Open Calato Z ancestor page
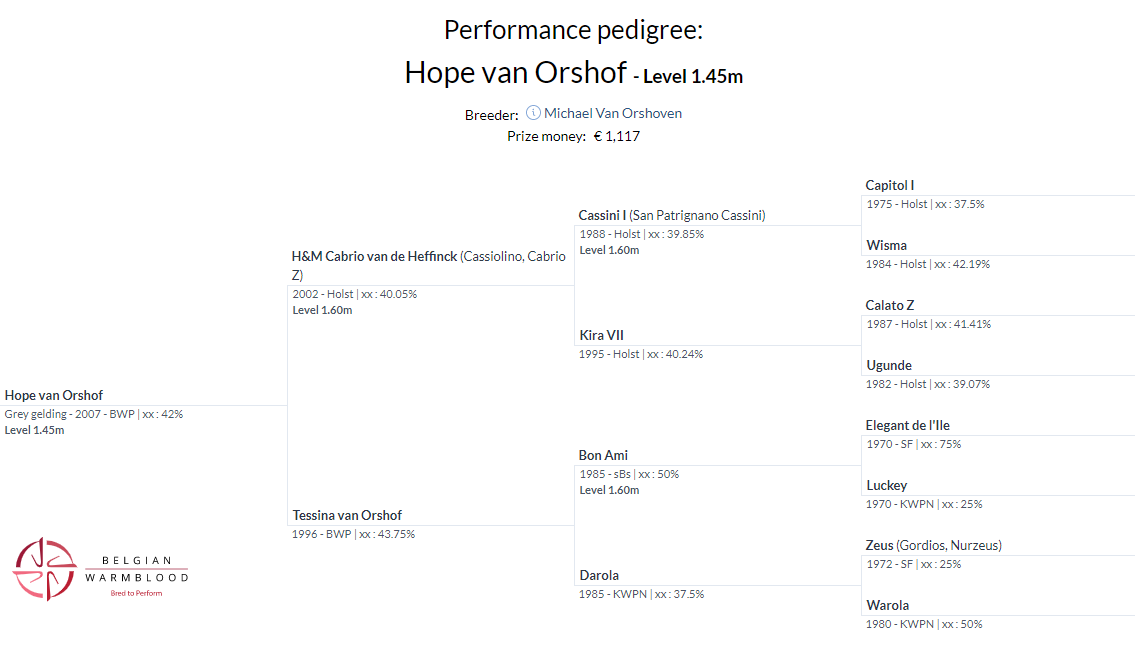 click(x=890, y=305)
